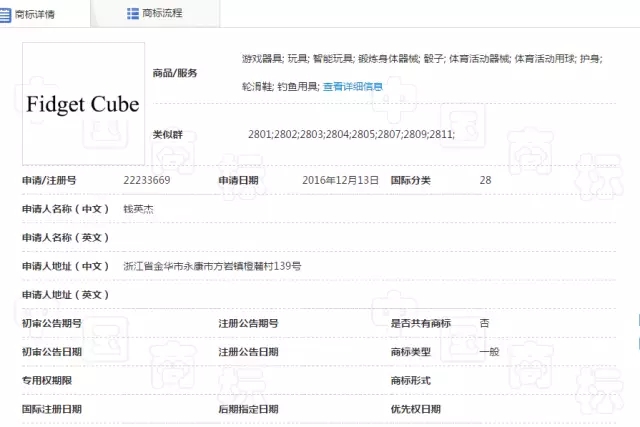
Task: Click the 申请人名称（英文） label
Action: point(65,238)
